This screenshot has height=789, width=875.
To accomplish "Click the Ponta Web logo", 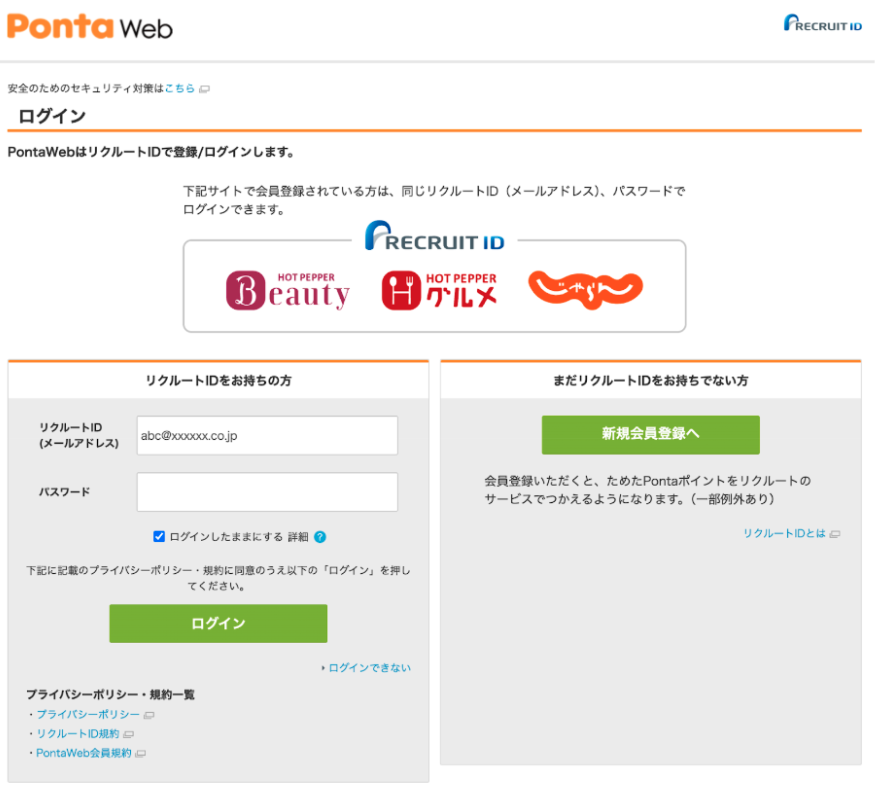I will coord(90,26).
